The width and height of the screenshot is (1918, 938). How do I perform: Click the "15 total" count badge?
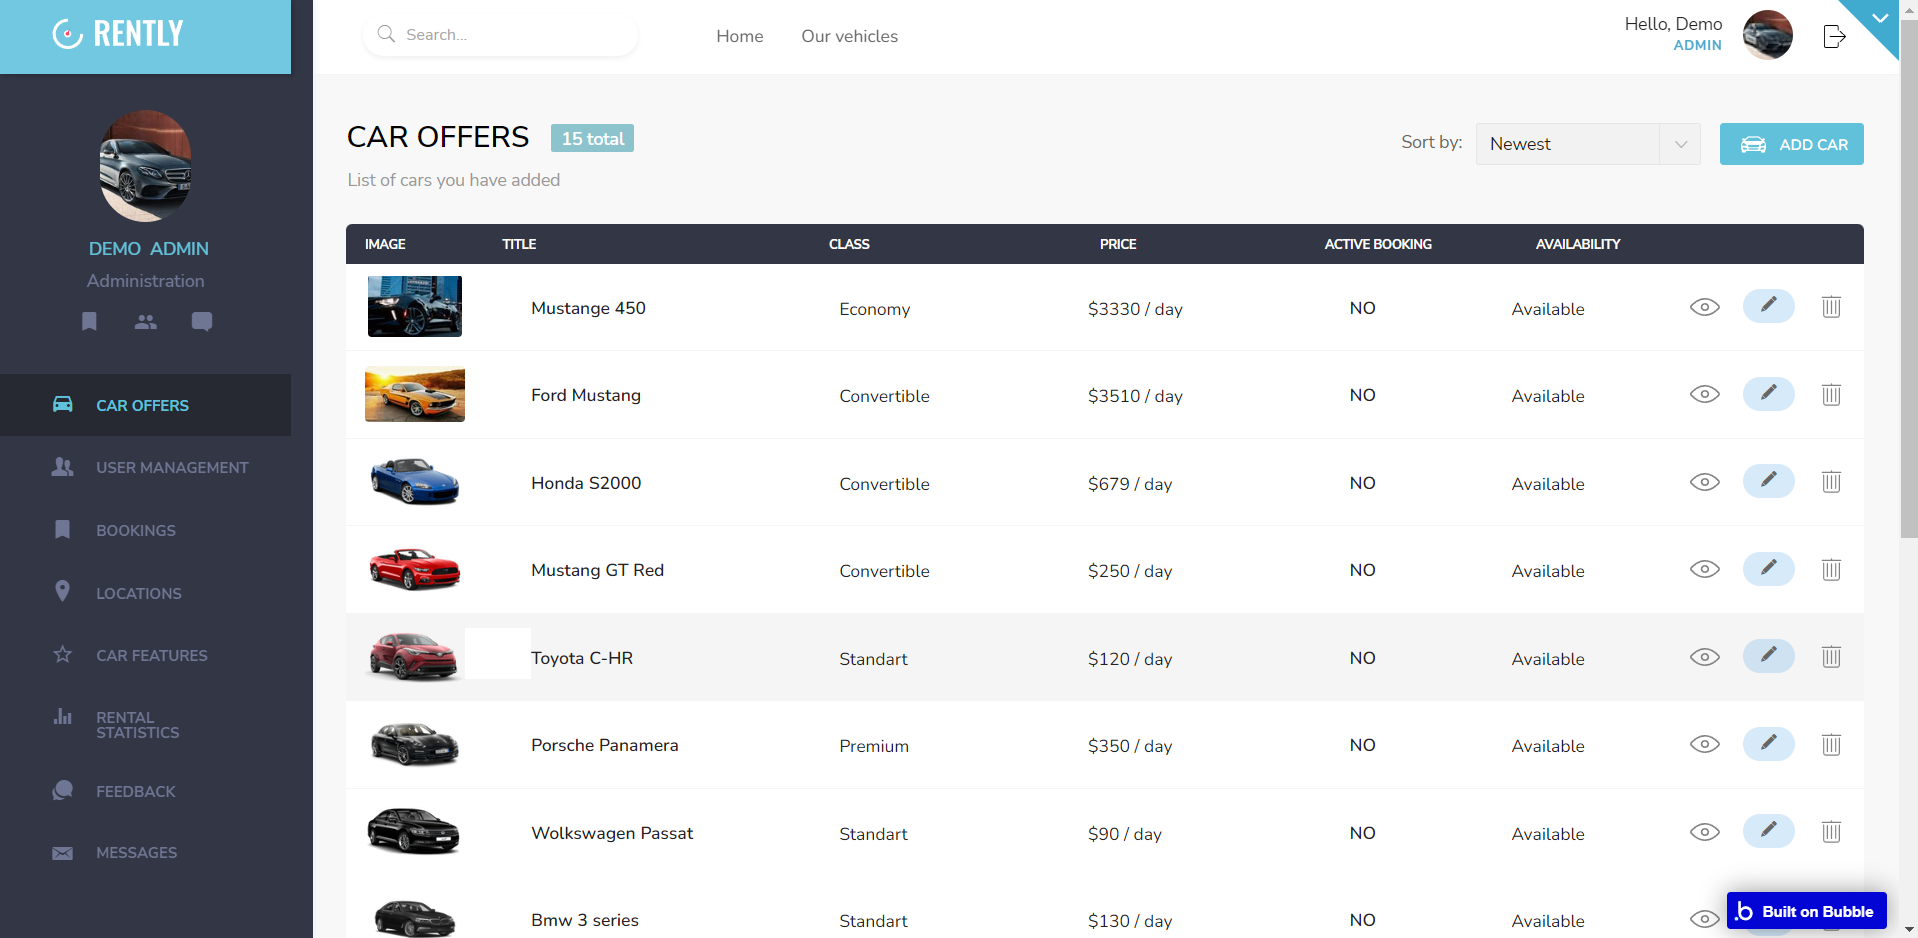592,138
